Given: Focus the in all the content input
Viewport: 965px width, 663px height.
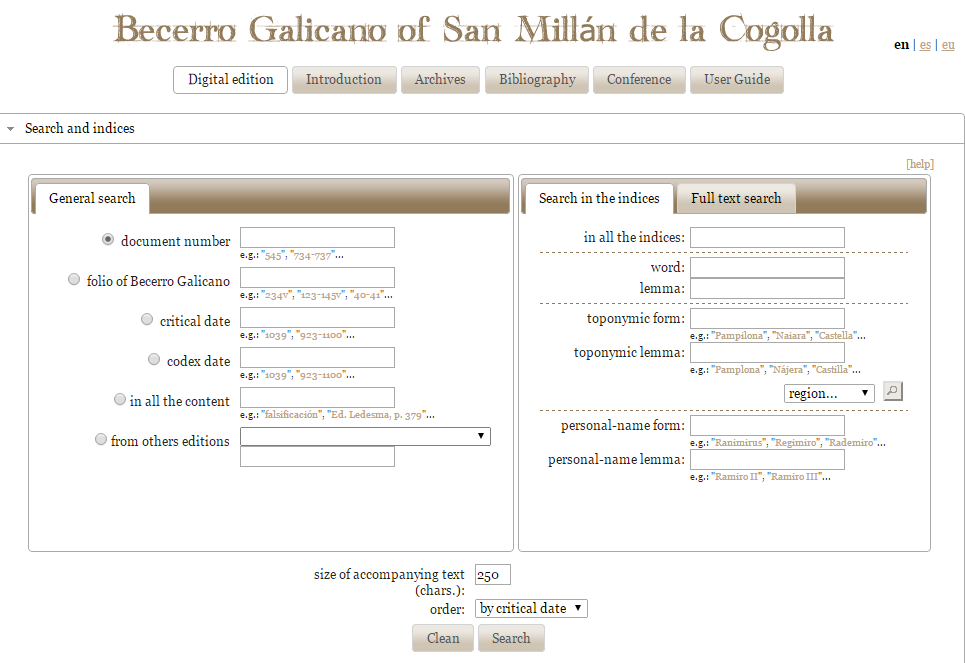Looking at the screenshot, I should coord(317,398).
